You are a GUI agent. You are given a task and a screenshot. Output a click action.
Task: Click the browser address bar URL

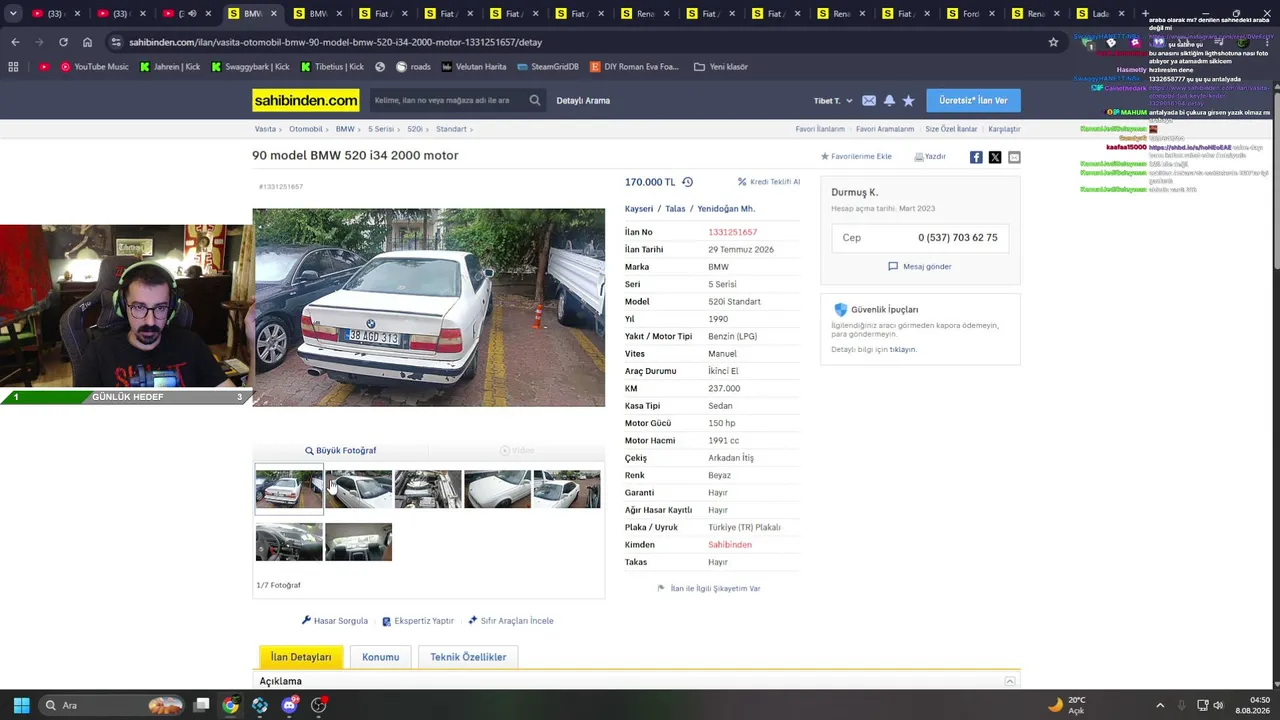(336, 42)
